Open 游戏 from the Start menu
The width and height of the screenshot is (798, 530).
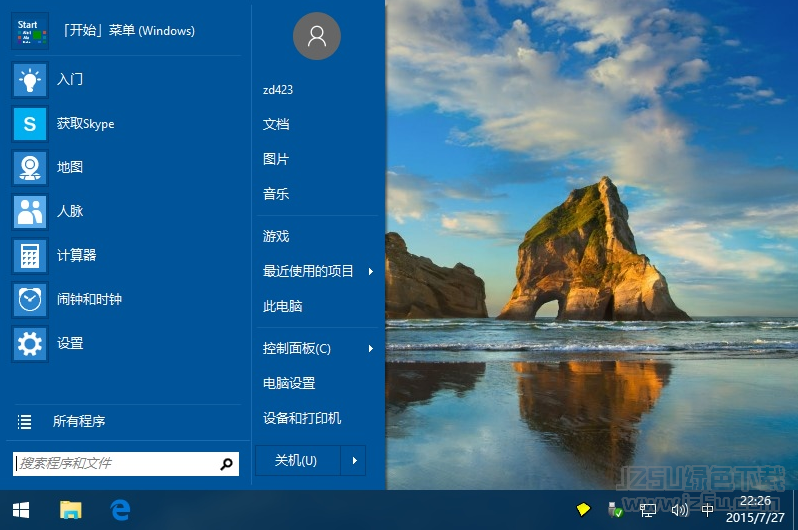click(x=276, y=236)
